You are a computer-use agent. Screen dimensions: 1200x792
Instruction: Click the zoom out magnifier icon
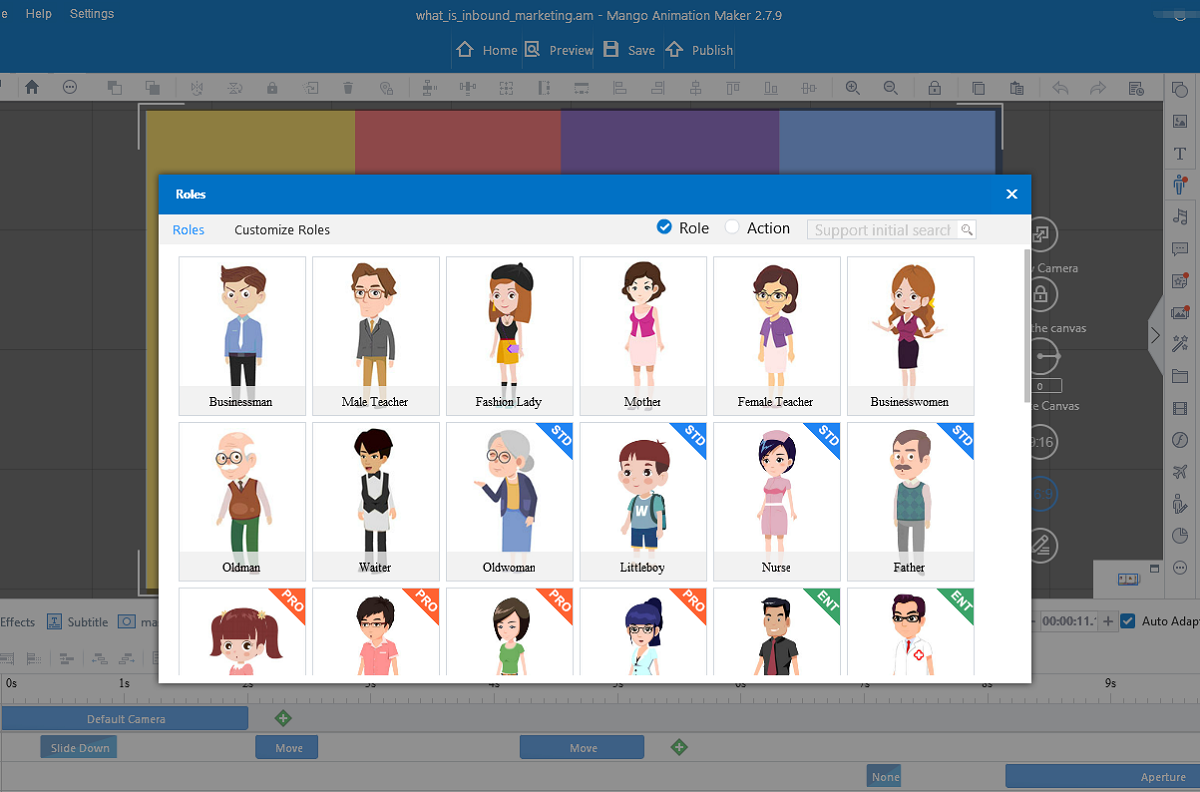(890, 87)
